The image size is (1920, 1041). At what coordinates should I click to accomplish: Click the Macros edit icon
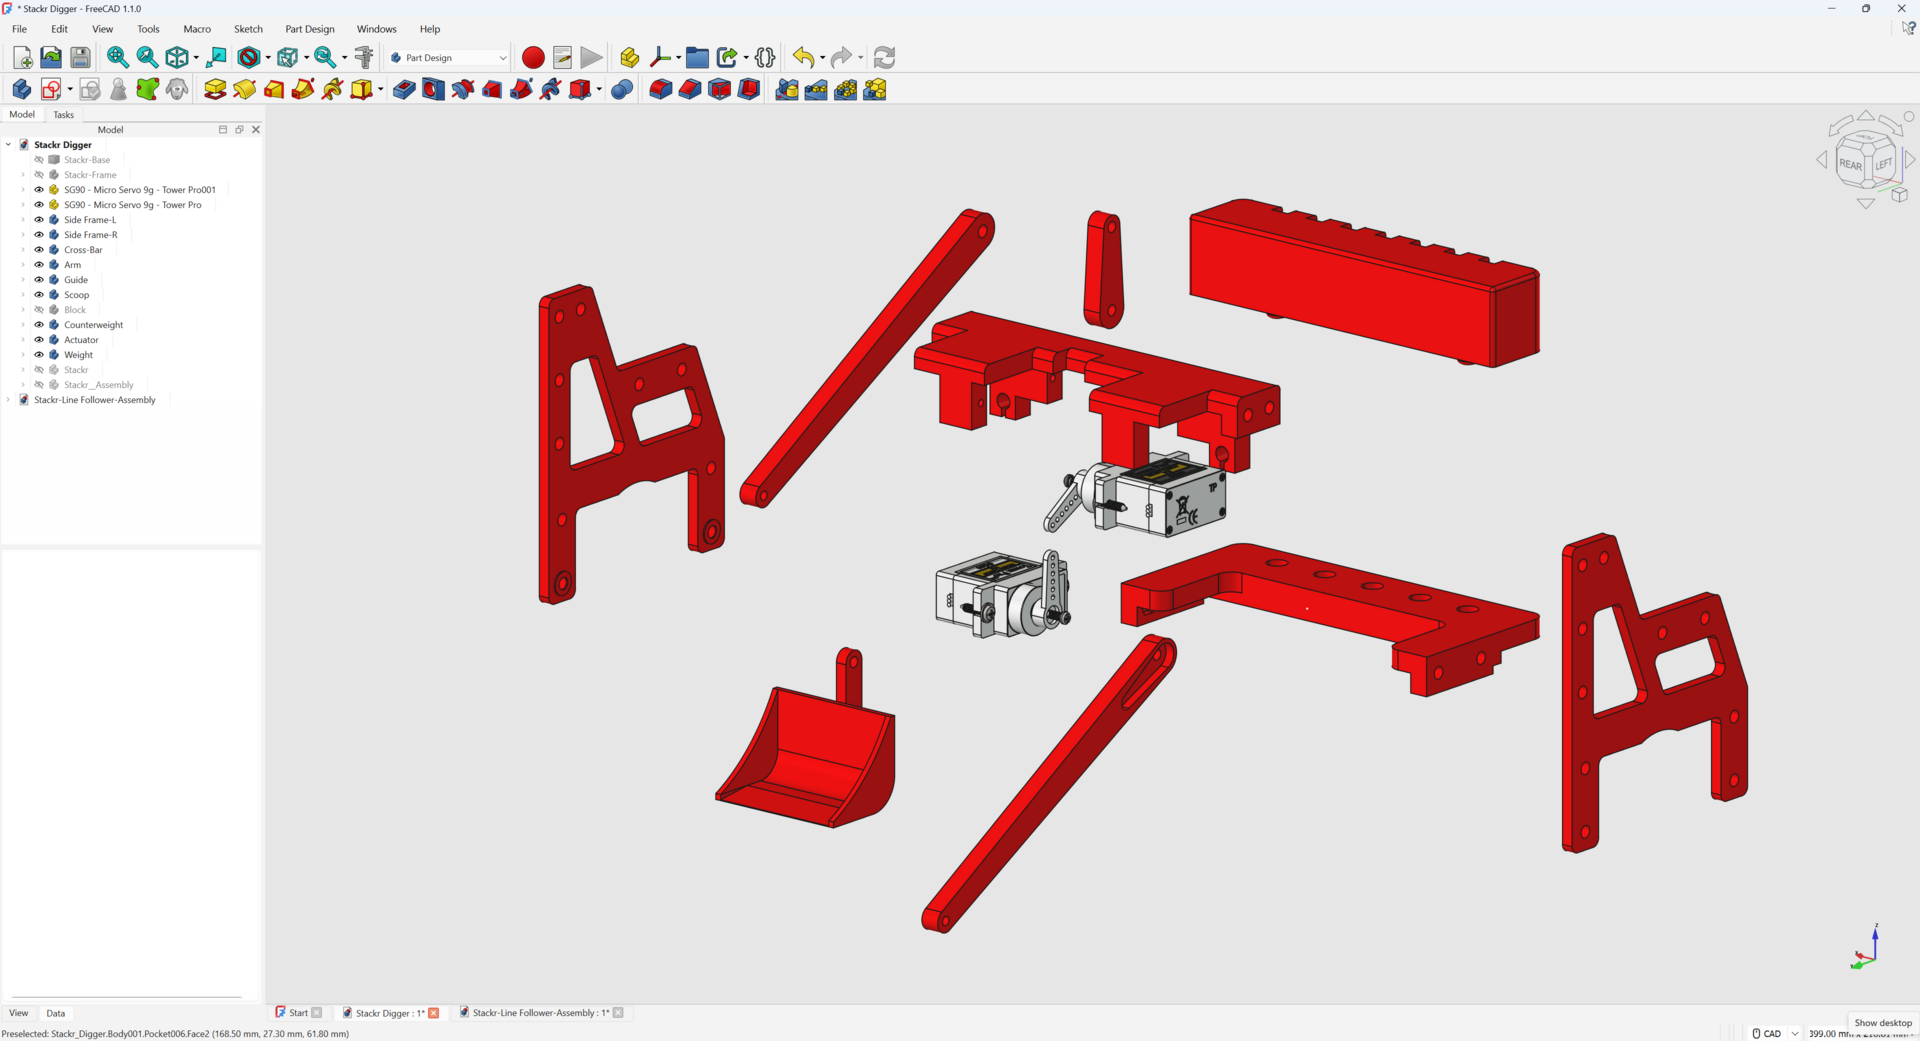(x=562, y=58)
